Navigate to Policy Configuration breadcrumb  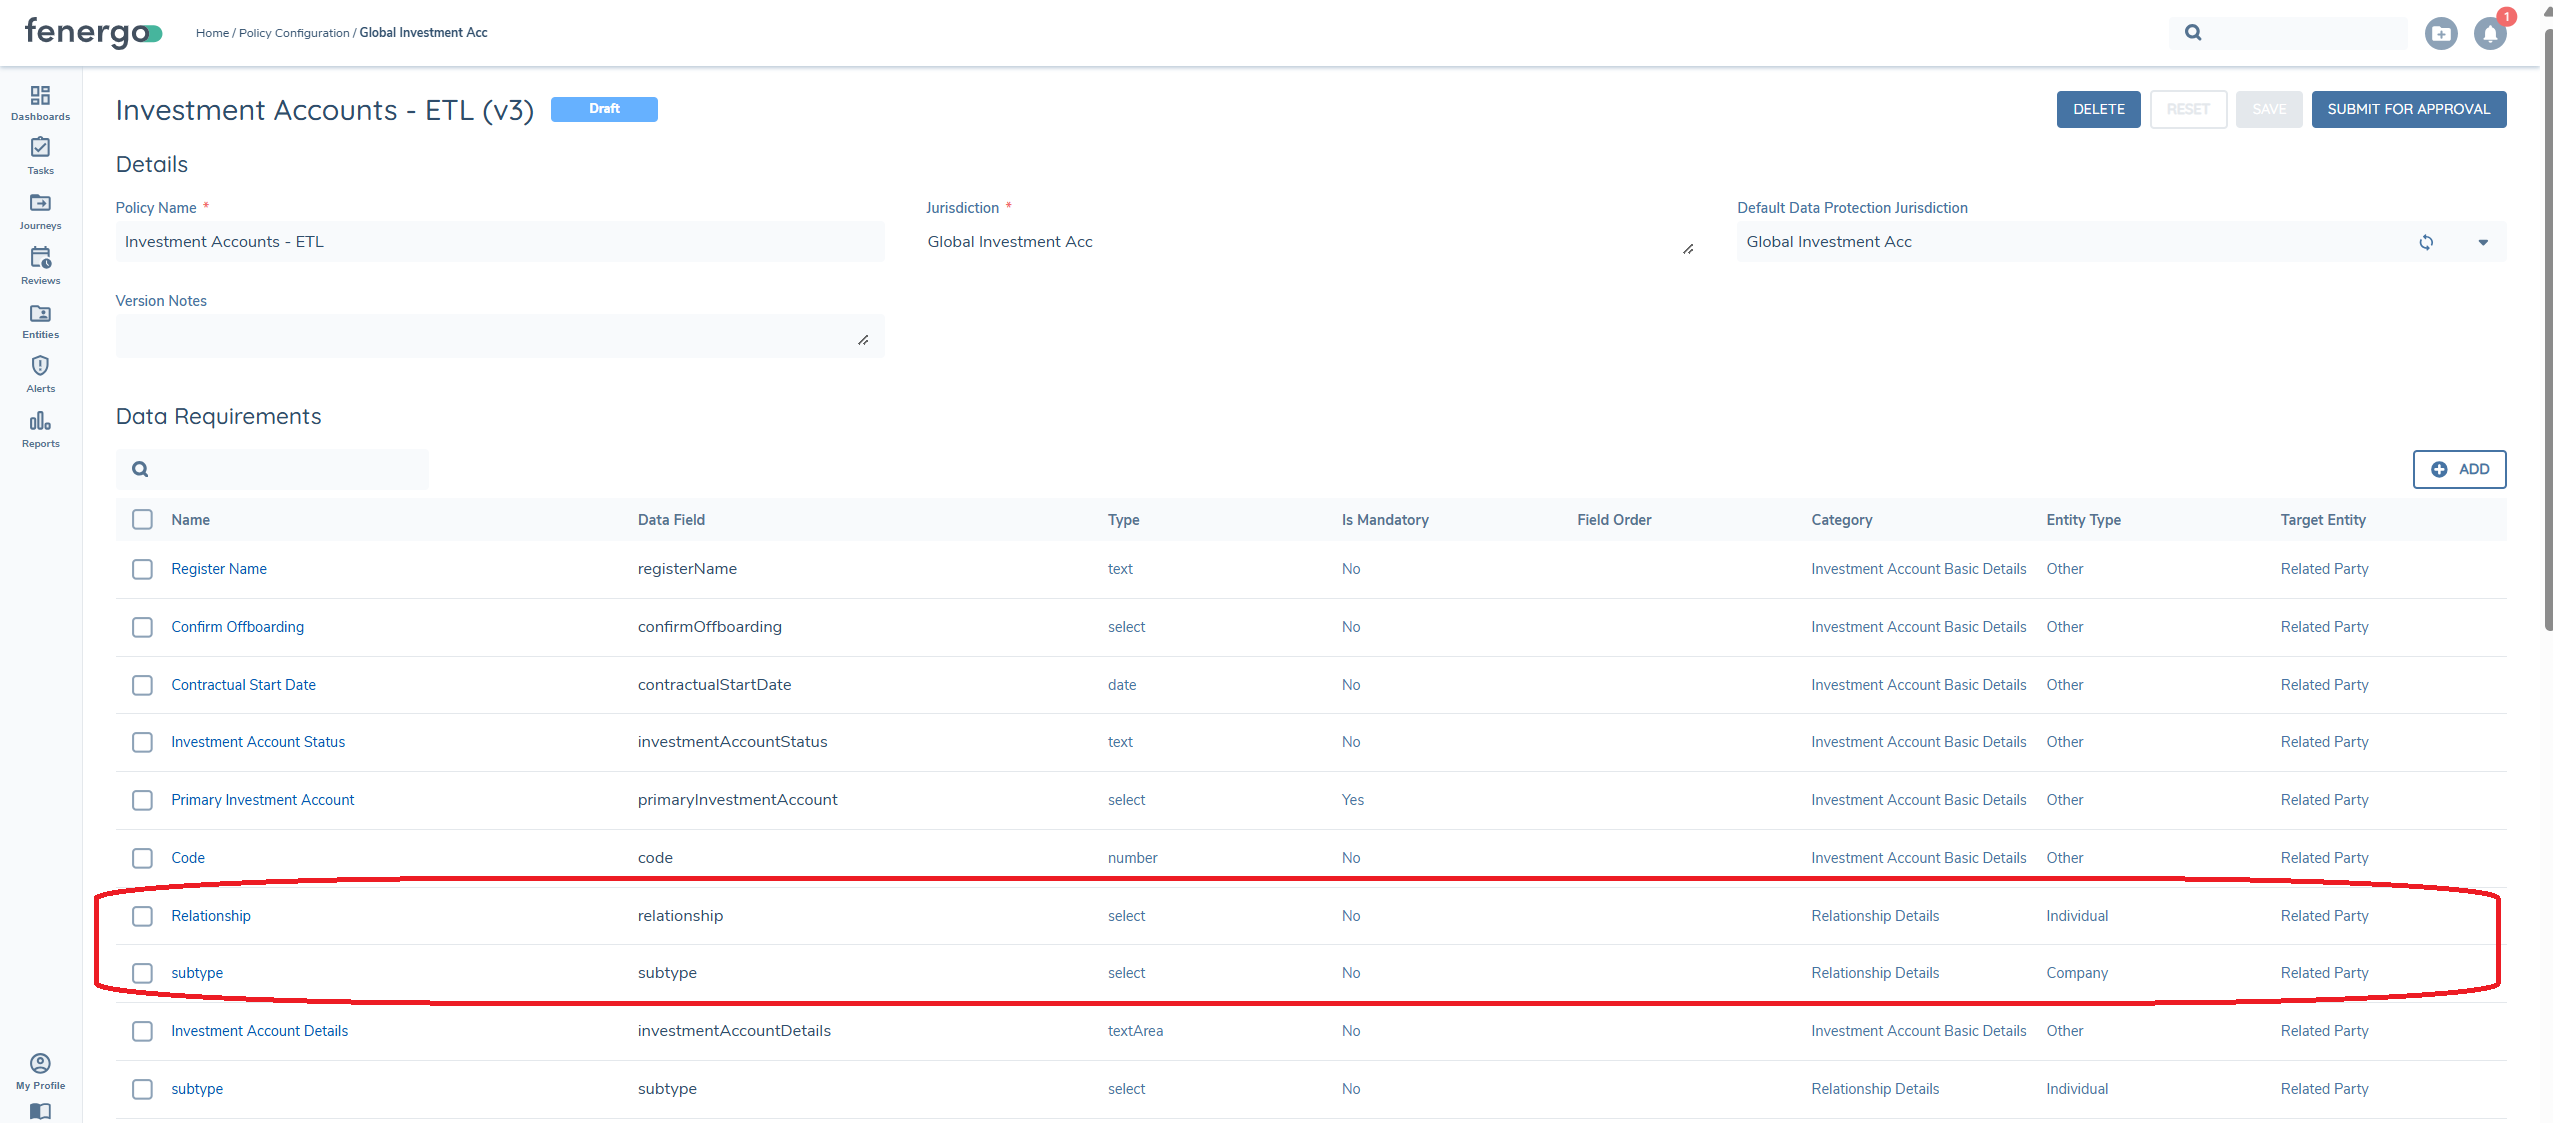point(294,33)
